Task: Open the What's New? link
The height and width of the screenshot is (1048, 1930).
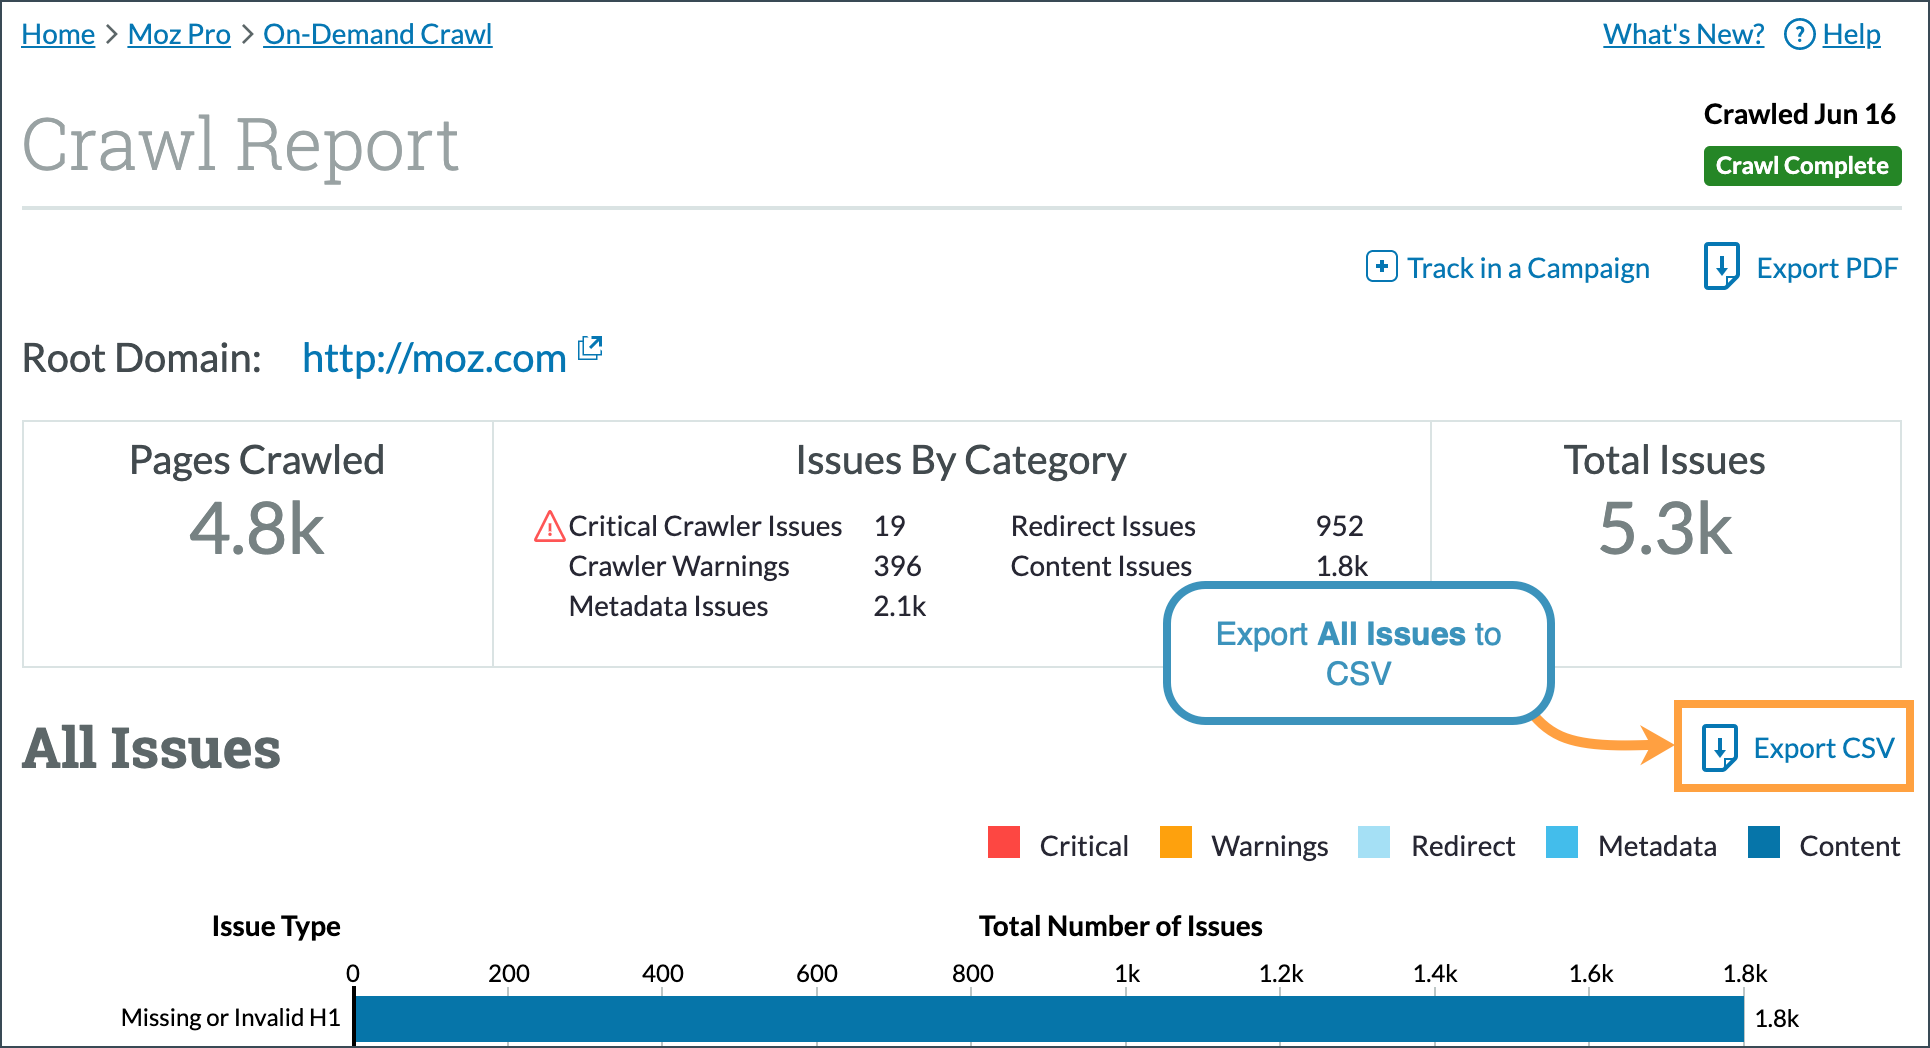Action: (x=1683, y=33)
